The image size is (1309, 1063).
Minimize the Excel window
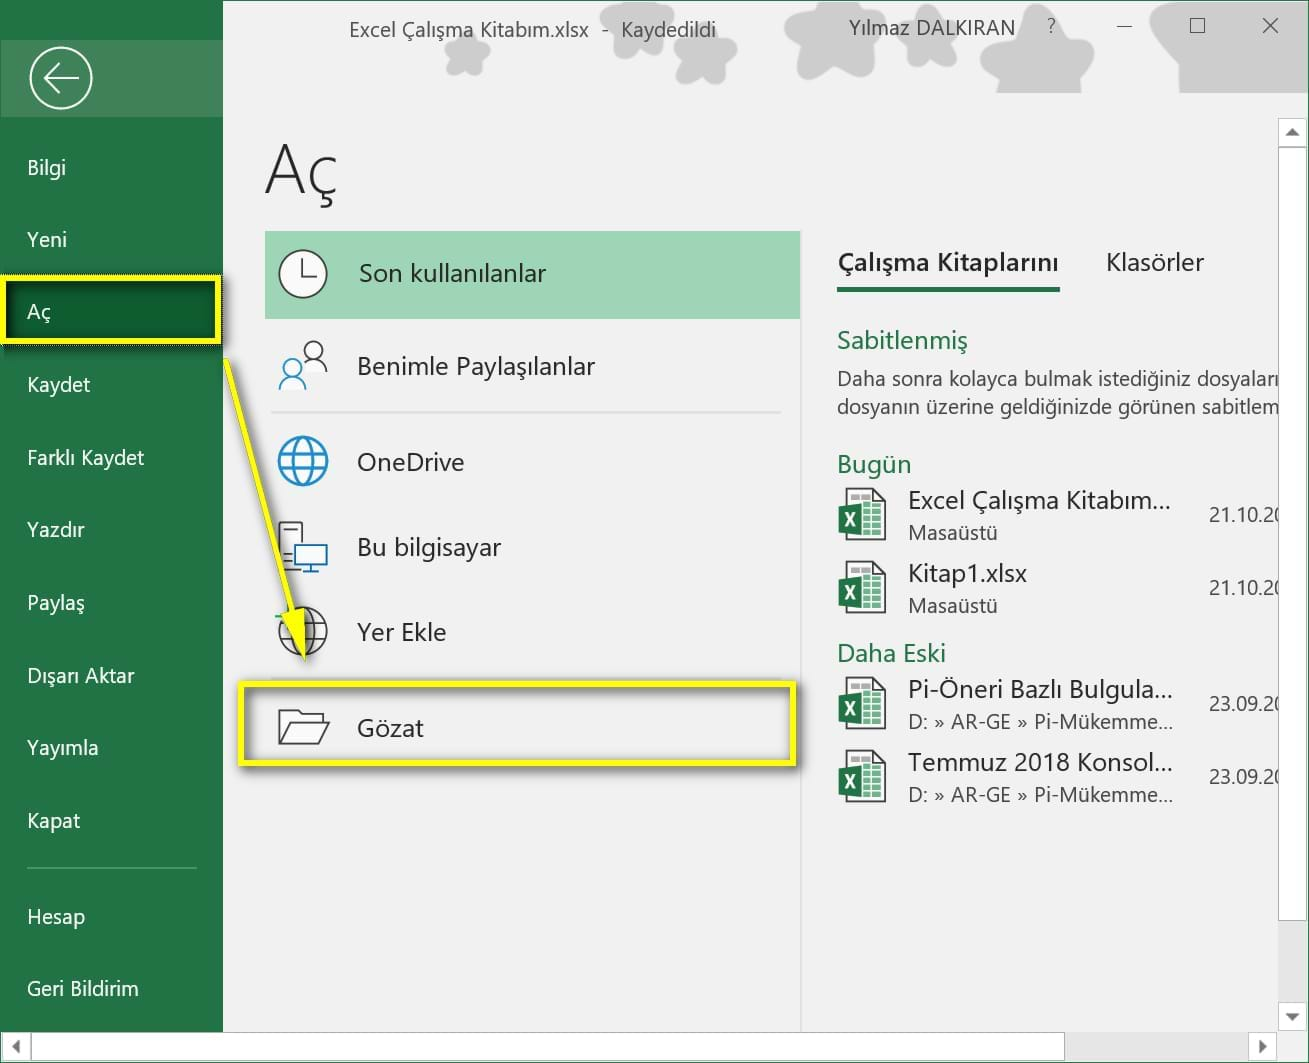(1124, 26)
